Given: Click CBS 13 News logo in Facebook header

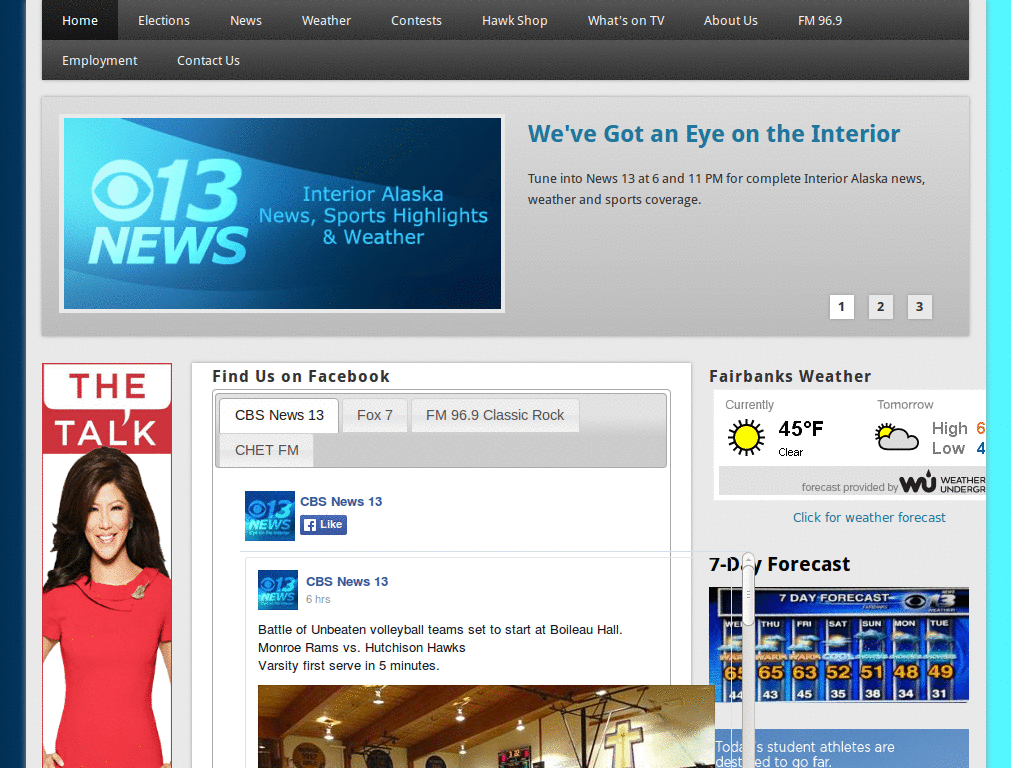Looking at the screenshot, I should 270,516.
